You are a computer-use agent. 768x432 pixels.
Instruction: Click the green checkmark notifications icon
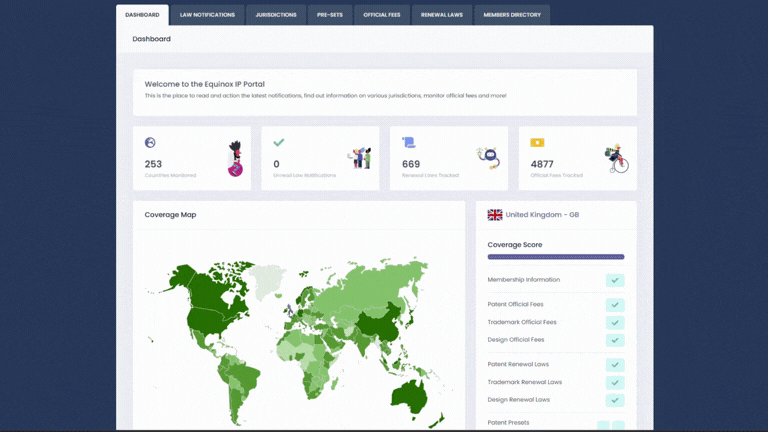279,143
